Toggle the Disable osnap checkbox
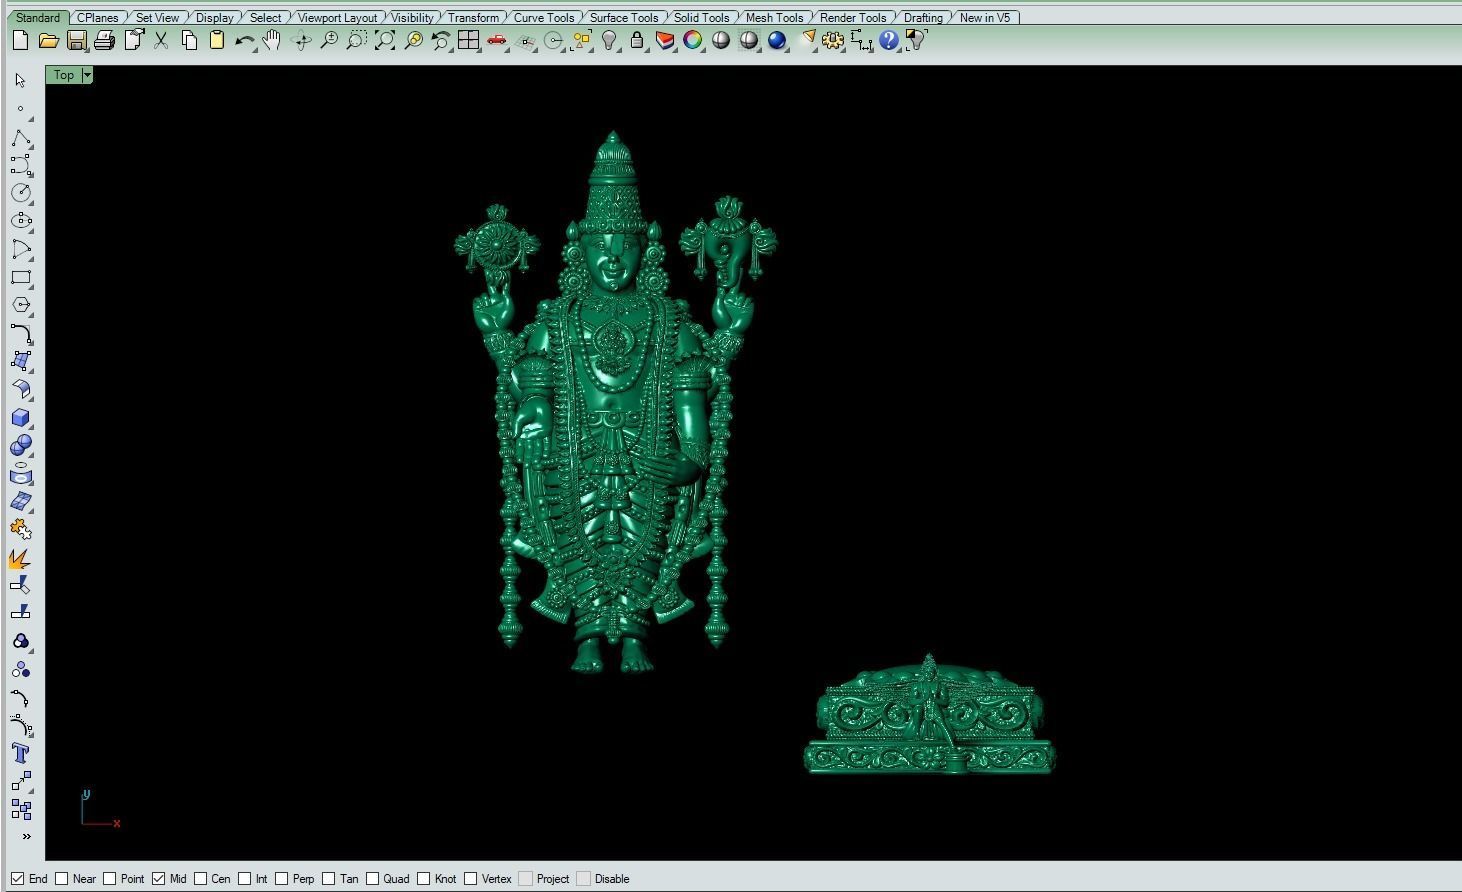 583,879
